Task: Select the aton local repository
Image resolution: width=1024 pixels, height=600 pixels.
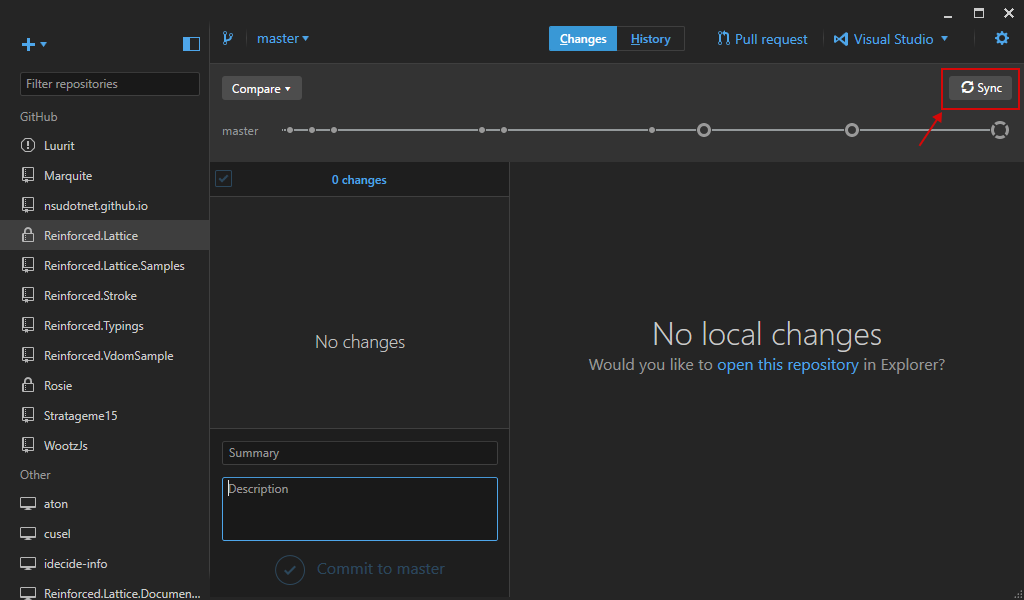Action: pyautogui.click(x=104, y=504)
